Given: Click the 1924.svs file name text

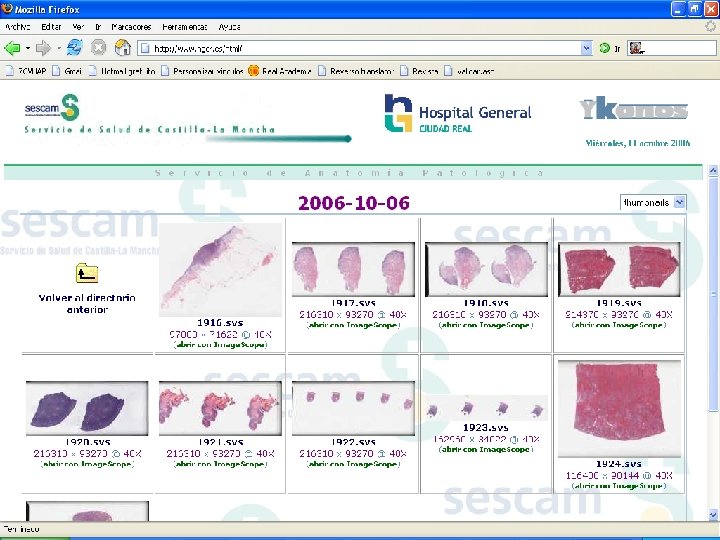Looking at the screenshot, I should pos(619,464).
